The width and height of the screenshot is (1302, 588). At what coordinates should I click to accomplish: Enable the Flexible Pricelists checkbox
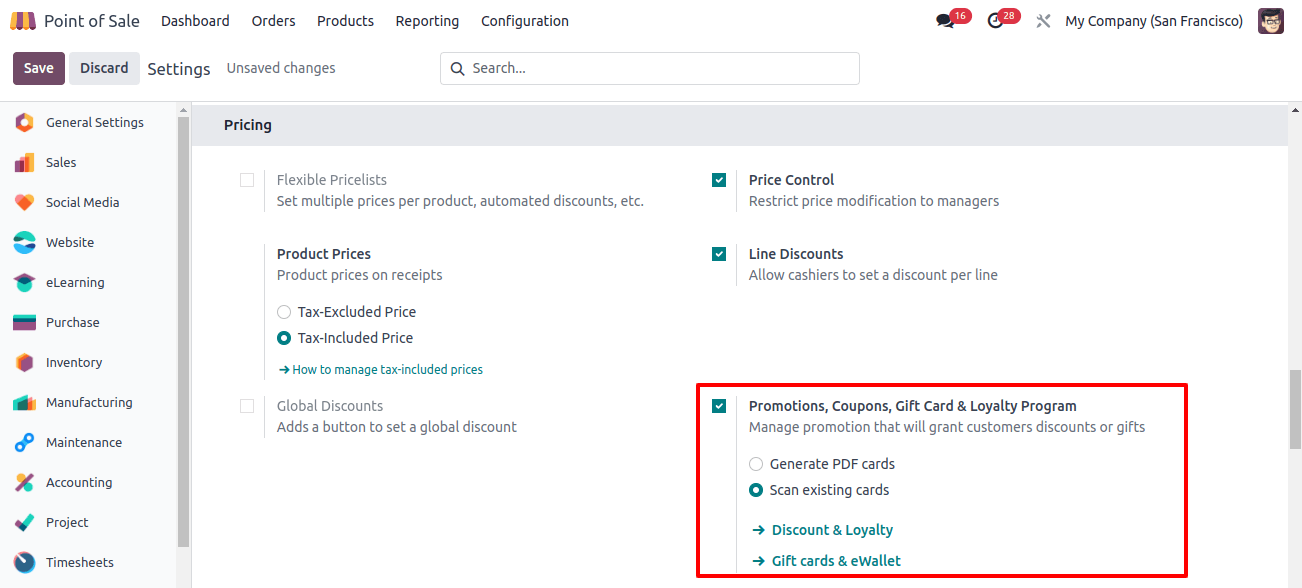point(247,180)
